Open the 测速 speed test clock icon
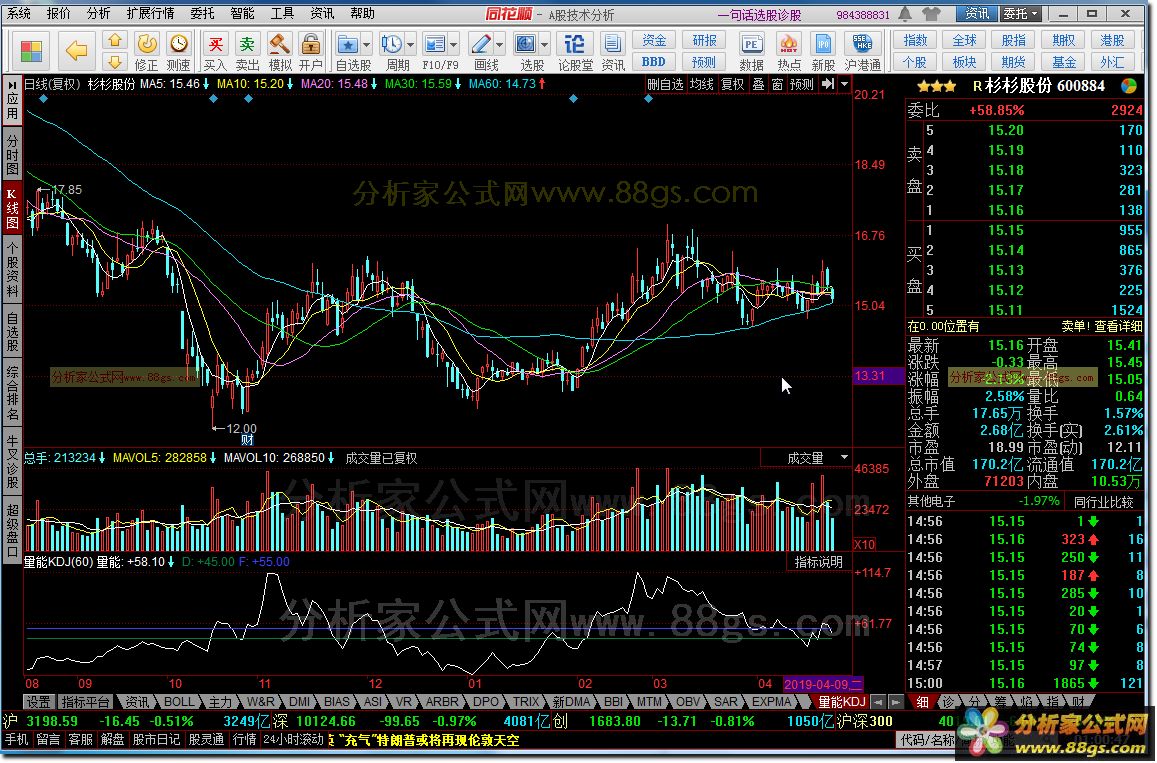The height and width of the screenshot is (763, 1157). pyautogui.click(x=178, y=44)
